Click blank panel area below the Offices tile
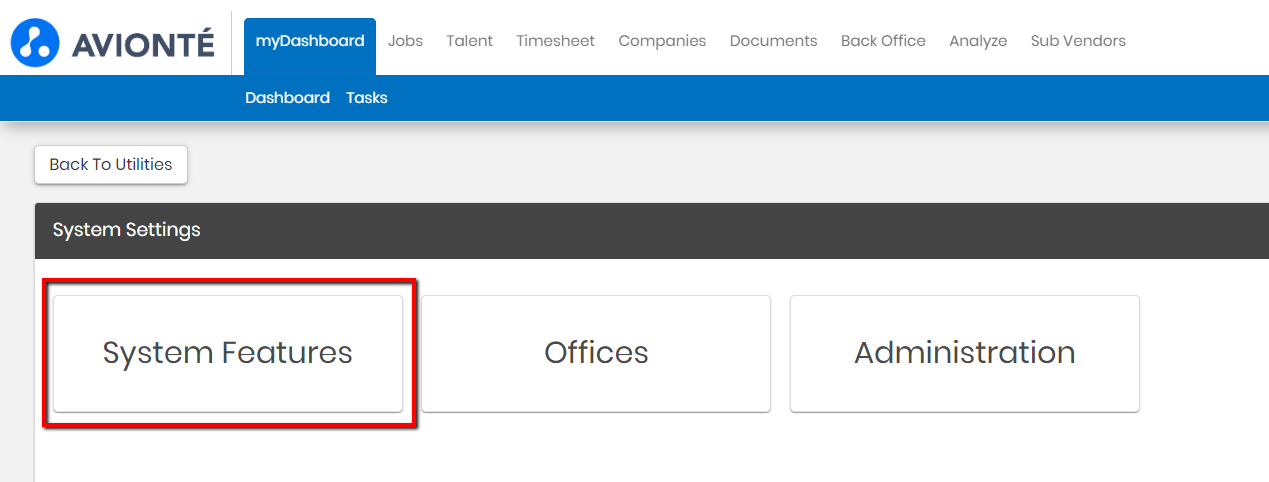 click(596, 448)
